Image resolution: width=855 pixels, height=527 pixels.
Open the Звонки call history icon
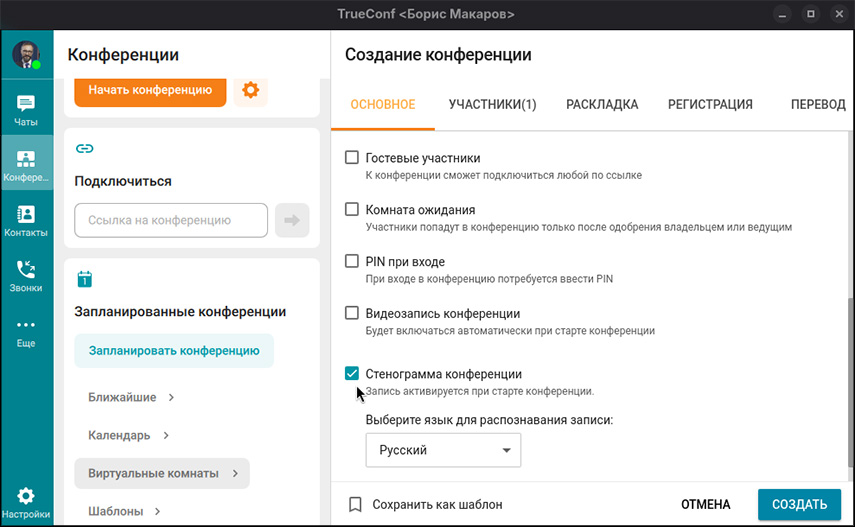(x=26, y=276)
